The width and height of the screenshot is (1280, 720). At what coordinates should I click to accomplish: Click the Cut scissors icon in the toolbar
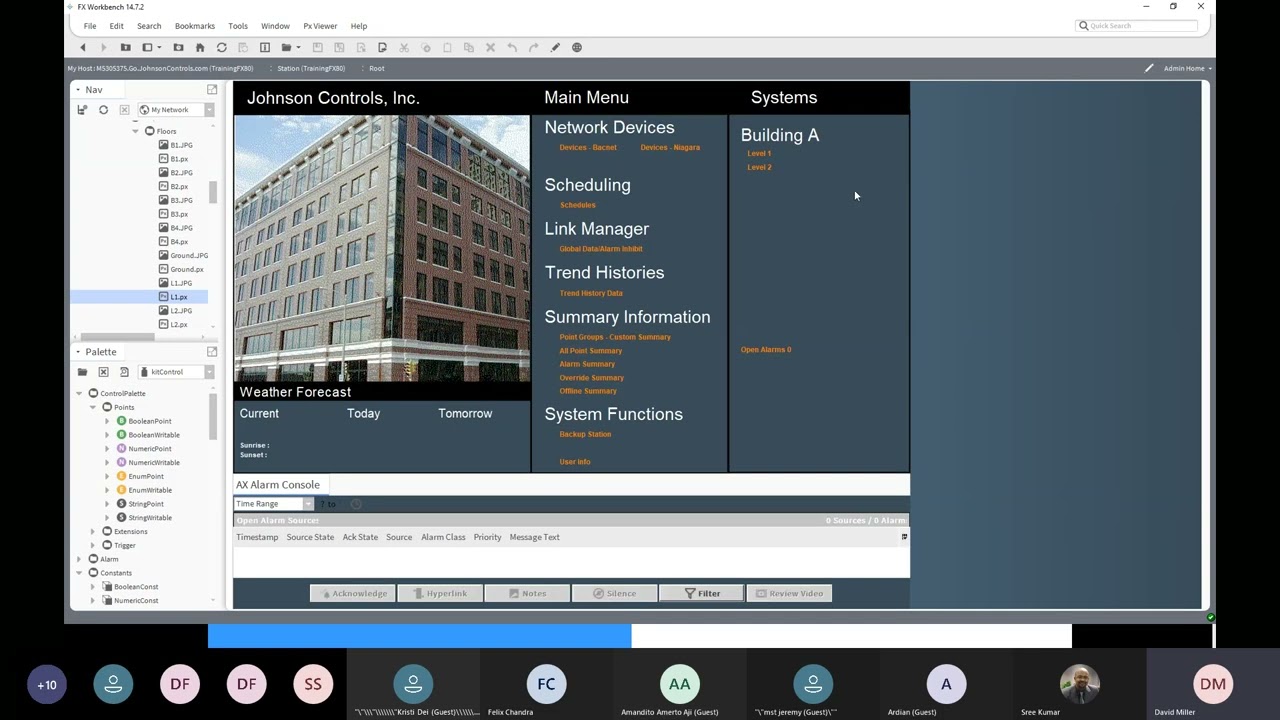(404, 47)
